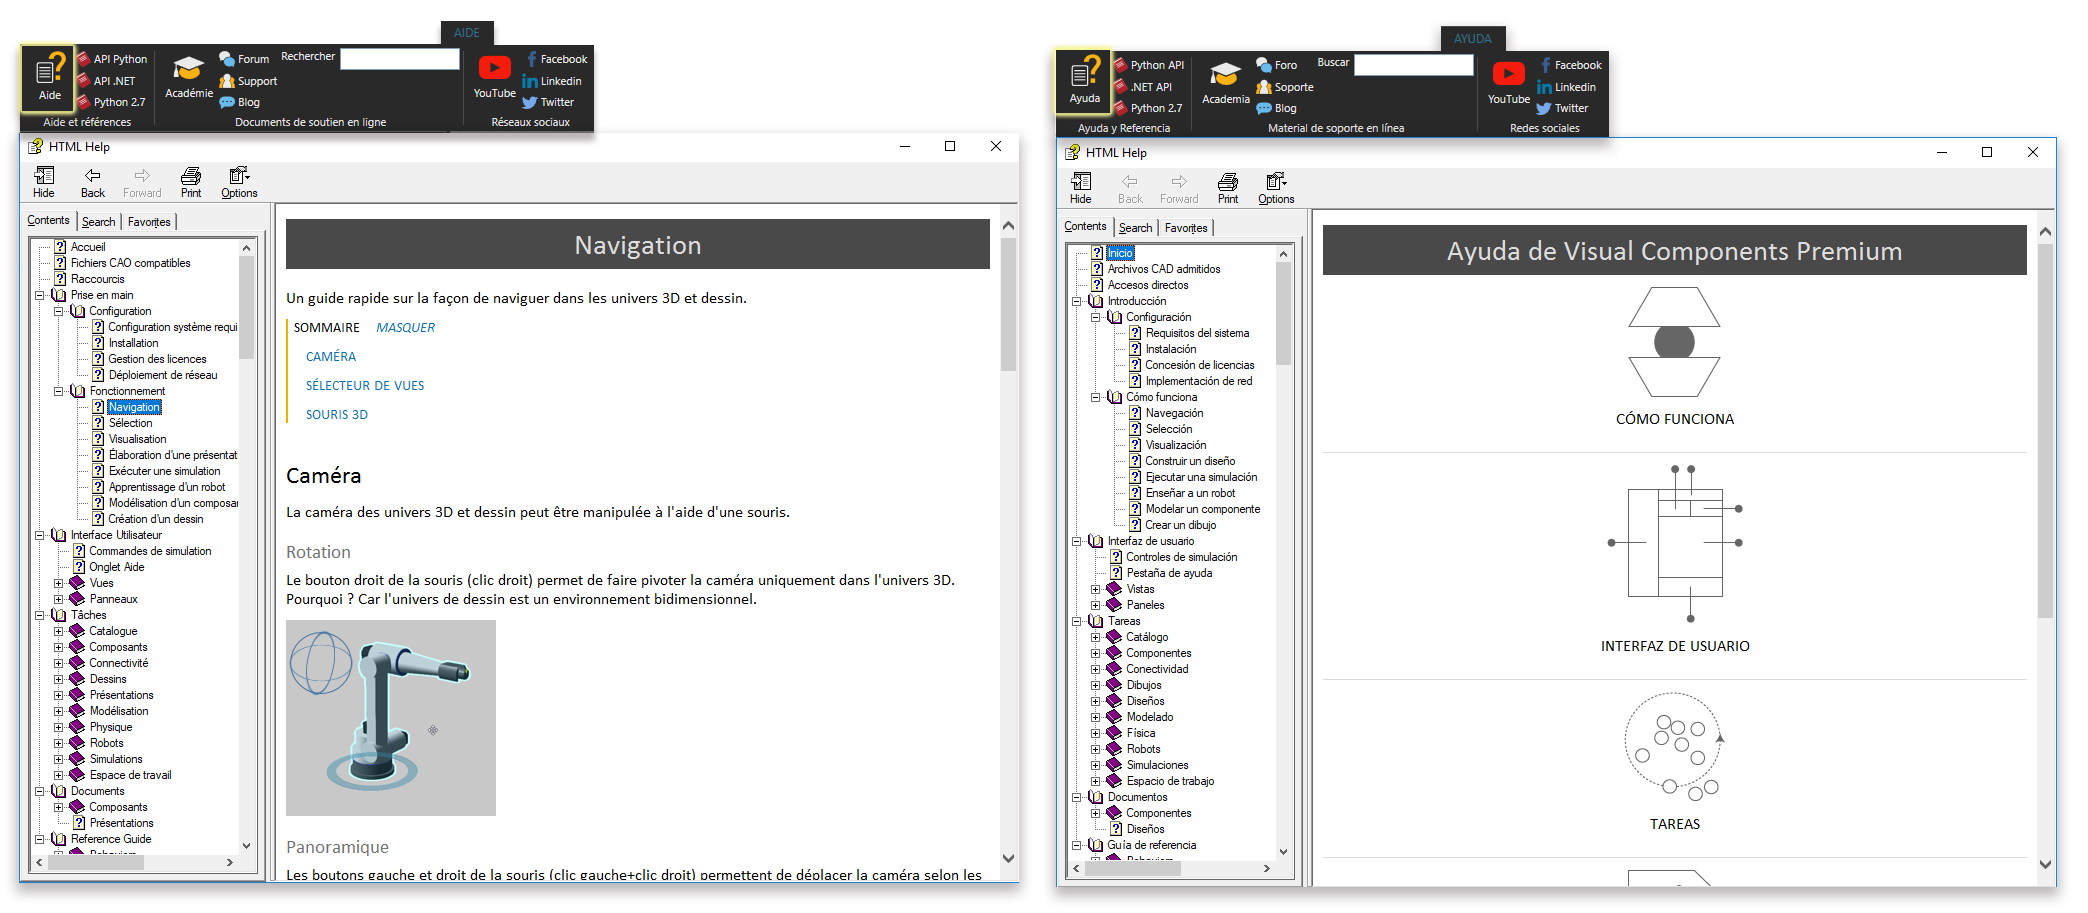Select the AYUDA ribbon tab
This screenshot has width=2088, height=913.
(x=1473, y=39)
